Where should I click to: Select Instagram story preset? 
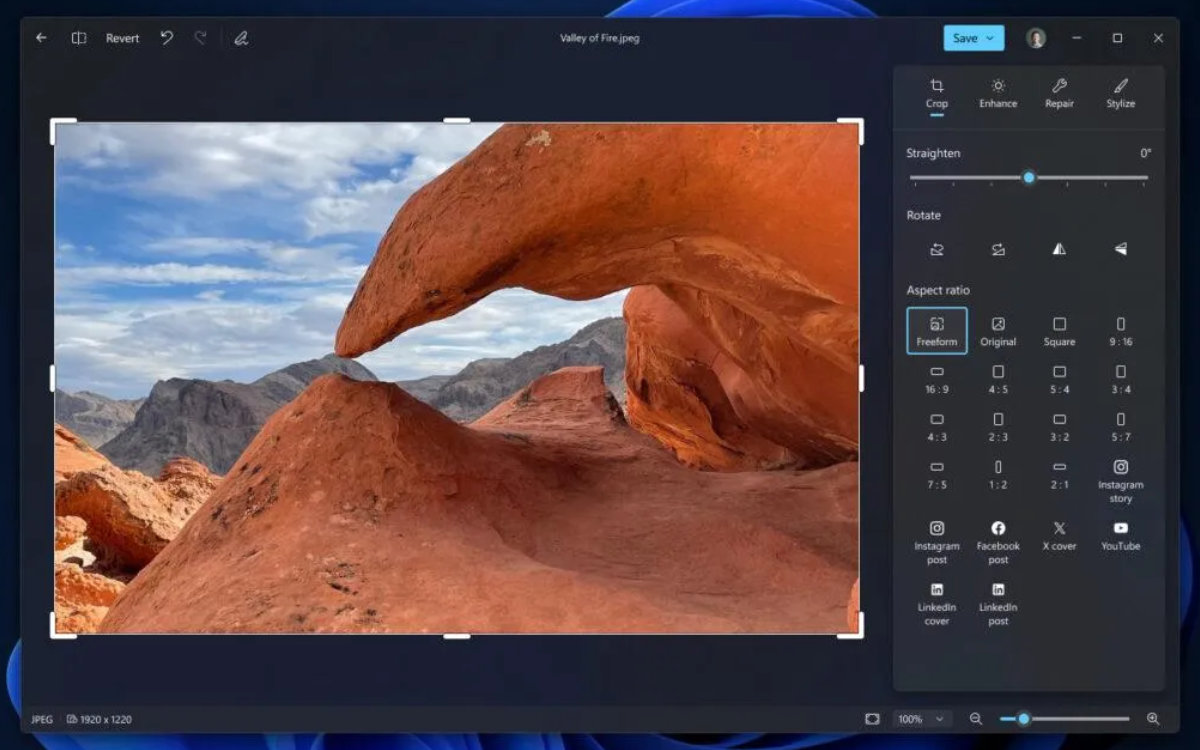[x=1120, y=481]
